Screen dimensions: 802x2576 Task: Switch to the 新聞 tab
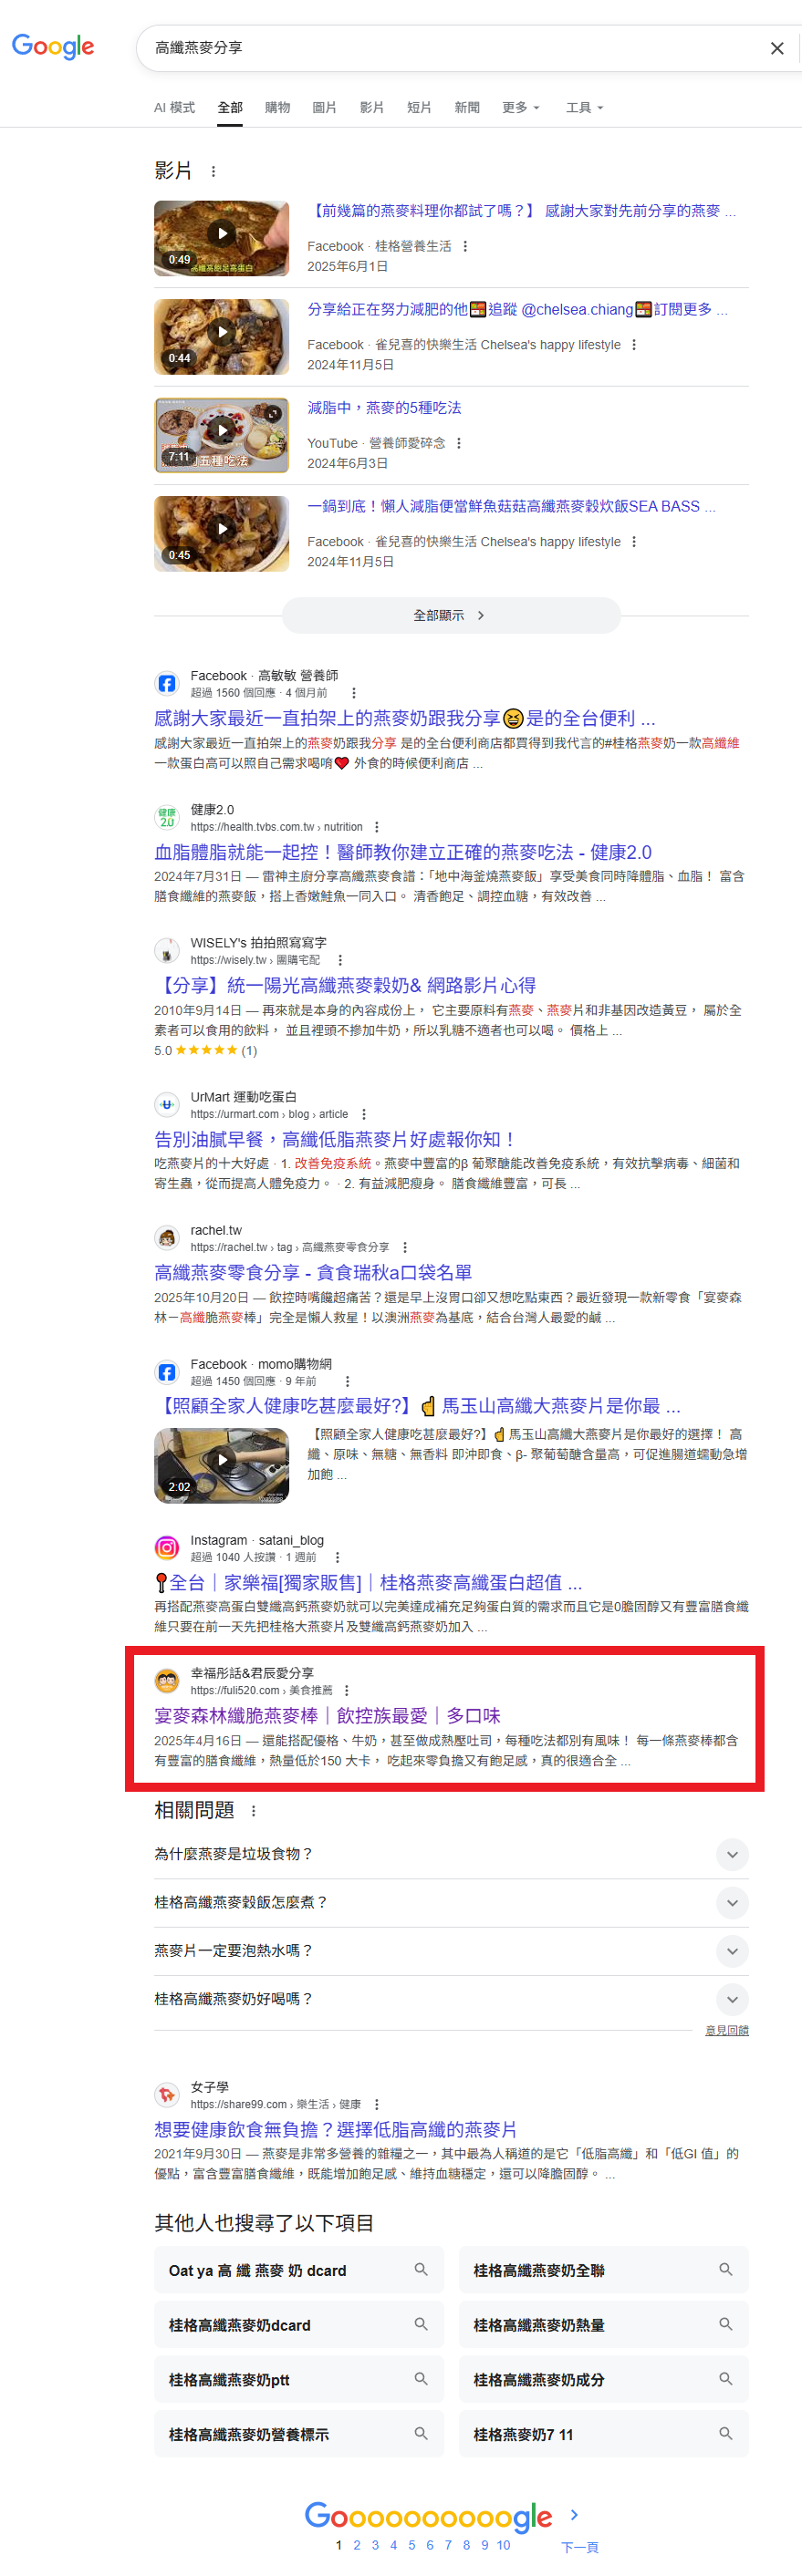pos(466,107)
